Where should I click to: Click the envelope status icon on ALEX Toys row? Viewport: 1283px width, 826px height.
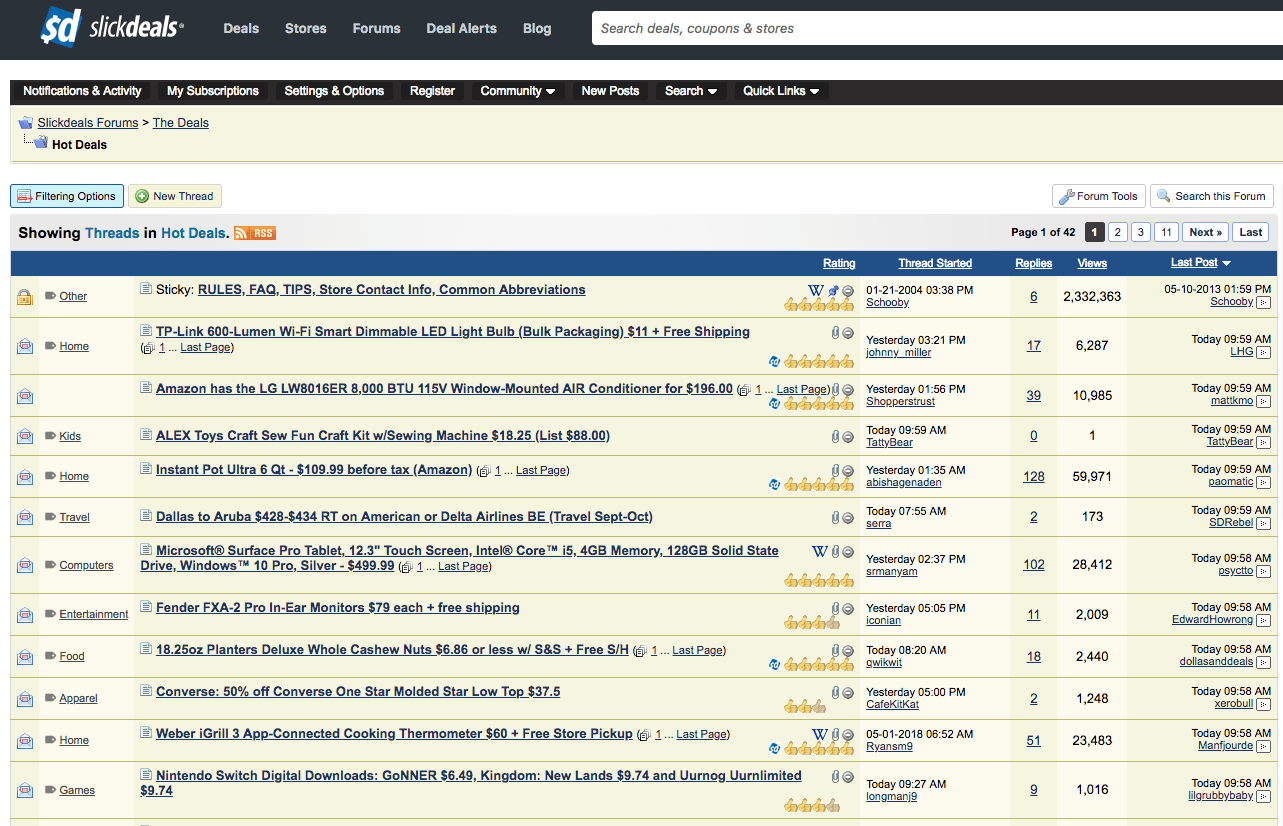[24, 437]
